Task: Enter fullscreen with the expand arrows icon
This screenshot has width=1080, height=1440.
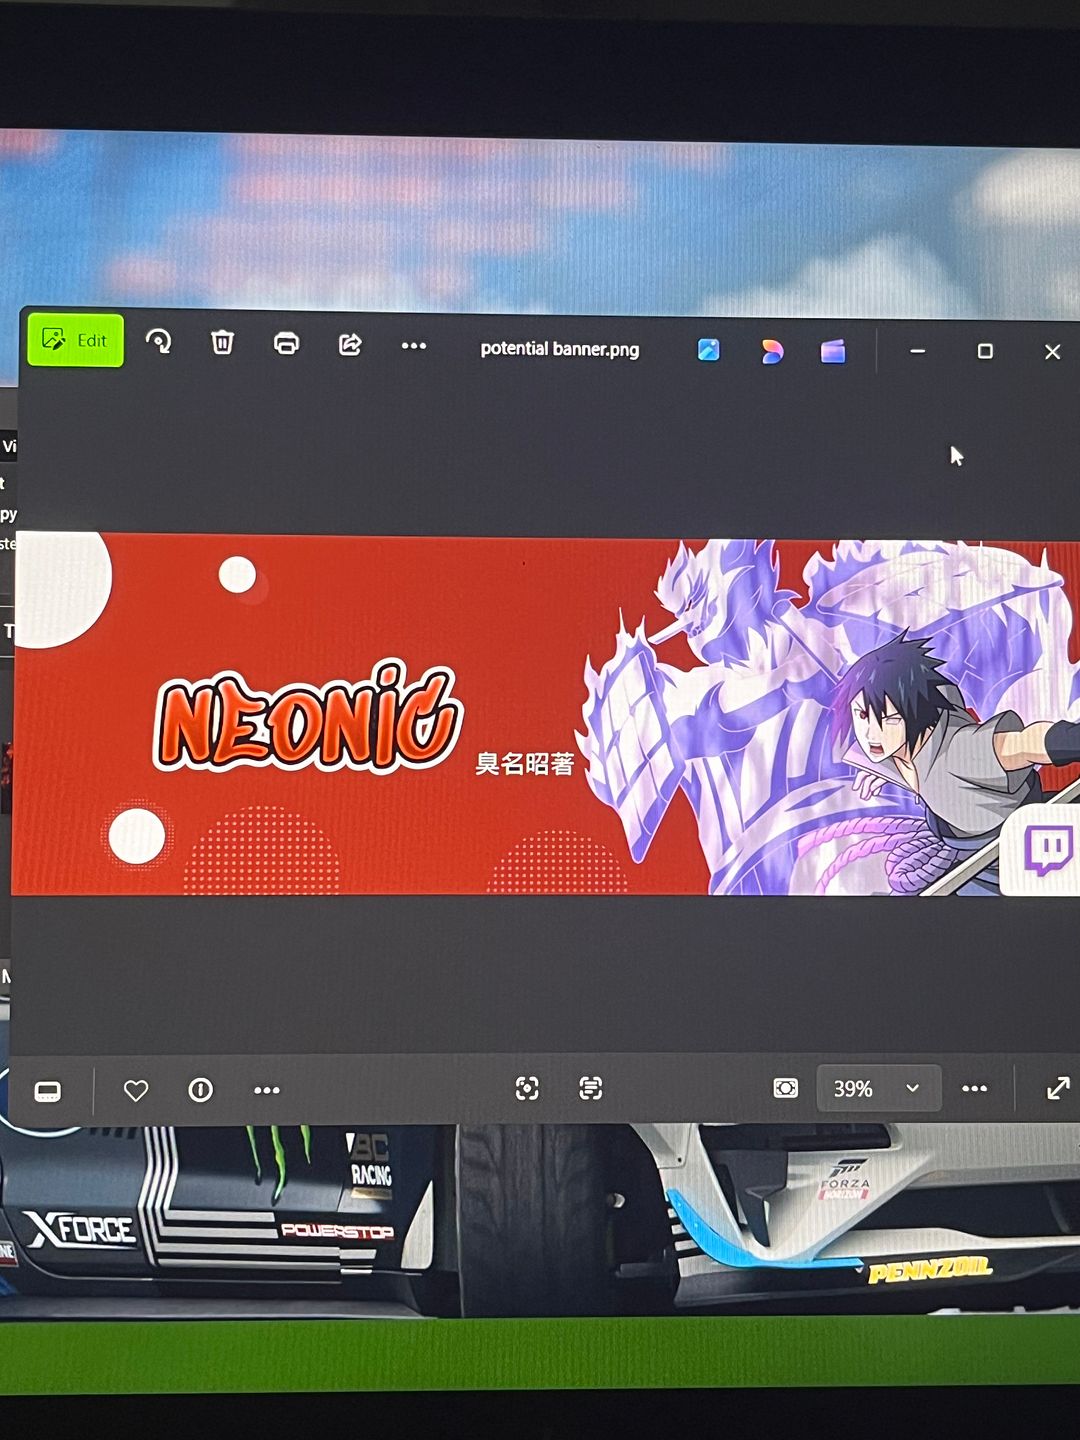Action: pos(1058,1088)
